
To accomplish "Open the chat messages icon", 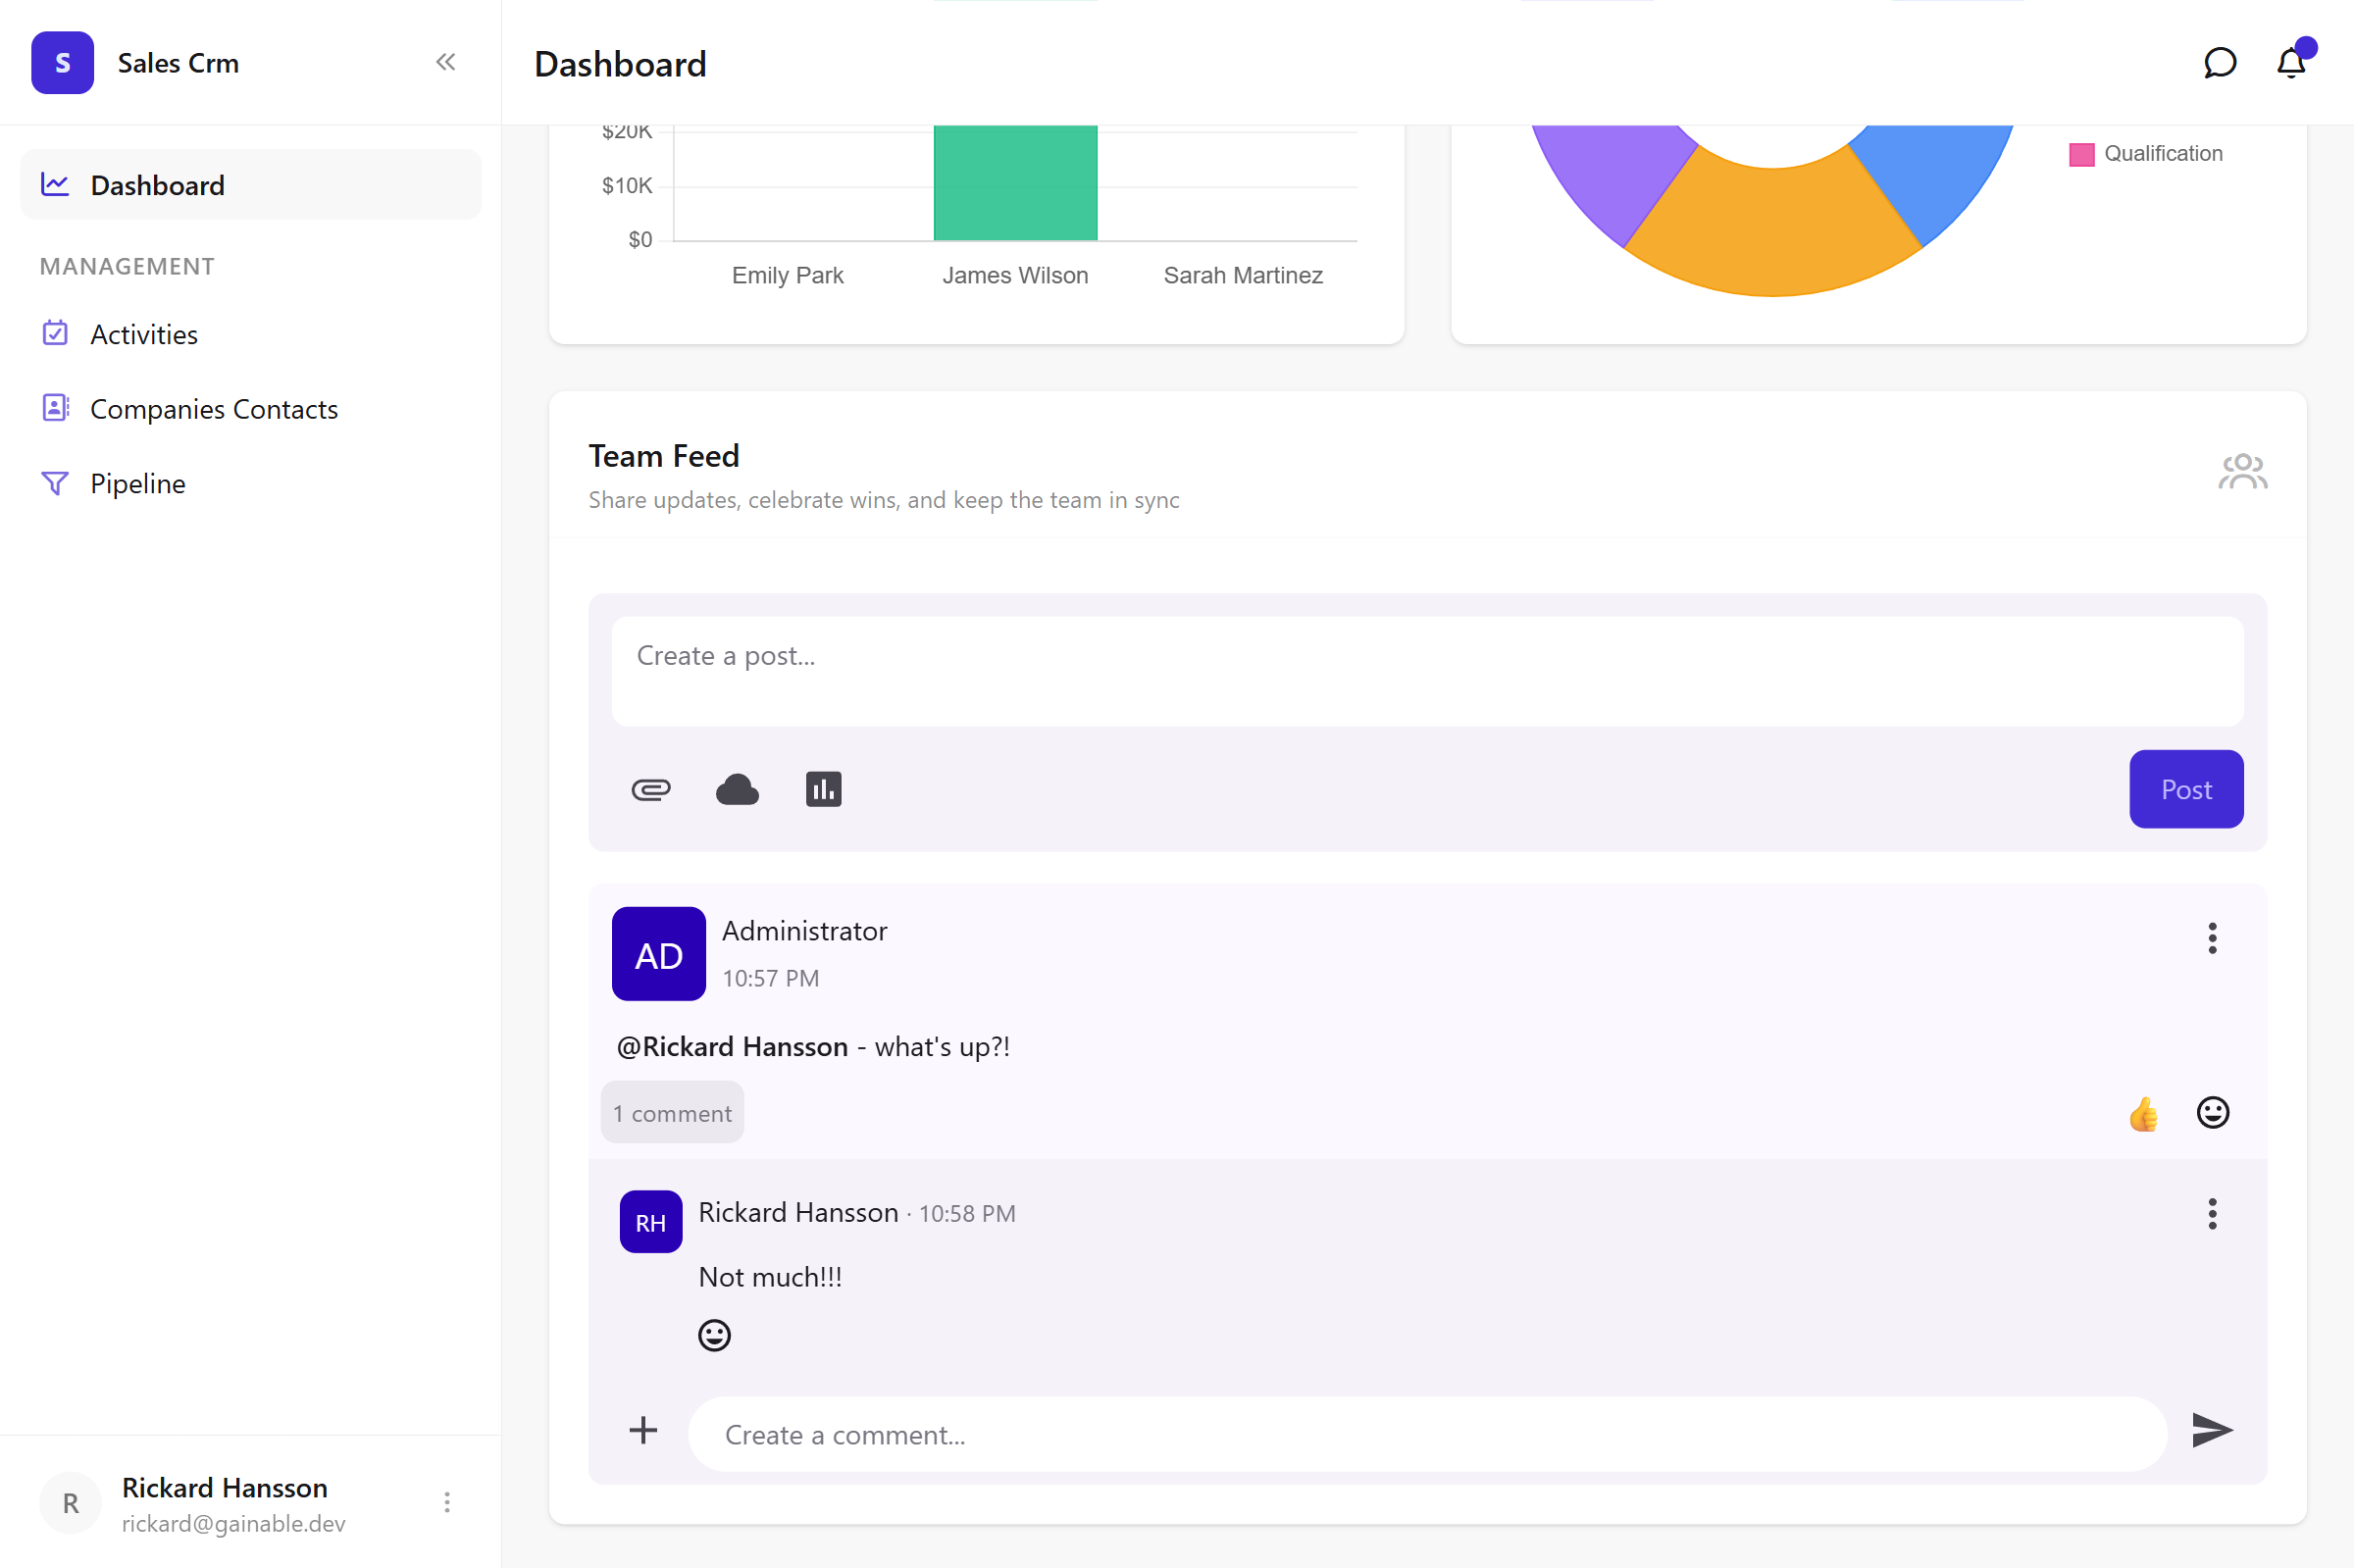I will (2219, 63).
